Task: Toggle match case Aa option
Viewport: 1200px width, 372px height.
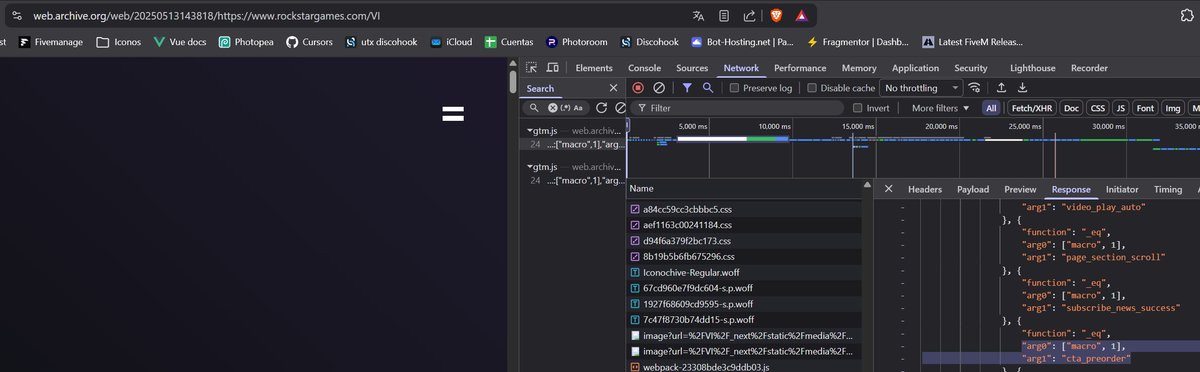Action: coord(578,107)
